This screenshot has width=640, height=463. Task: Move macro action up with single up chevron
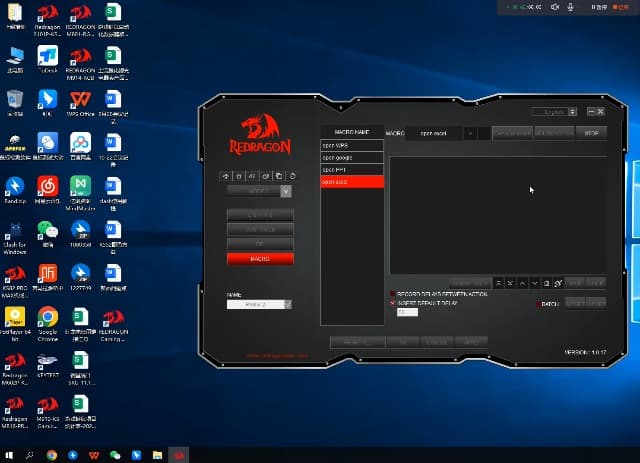click(x=522, y=283)
